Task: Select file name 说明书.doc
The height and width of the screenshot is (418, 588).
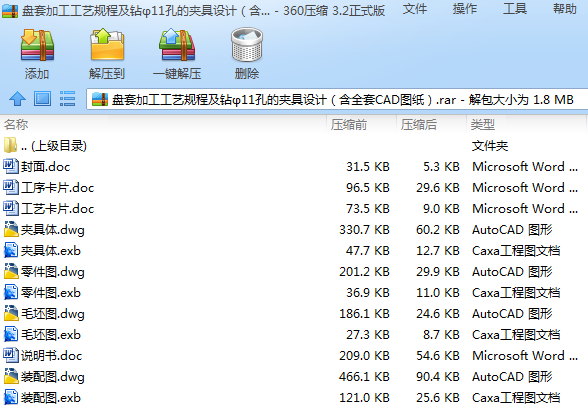Action: point(51,355)
